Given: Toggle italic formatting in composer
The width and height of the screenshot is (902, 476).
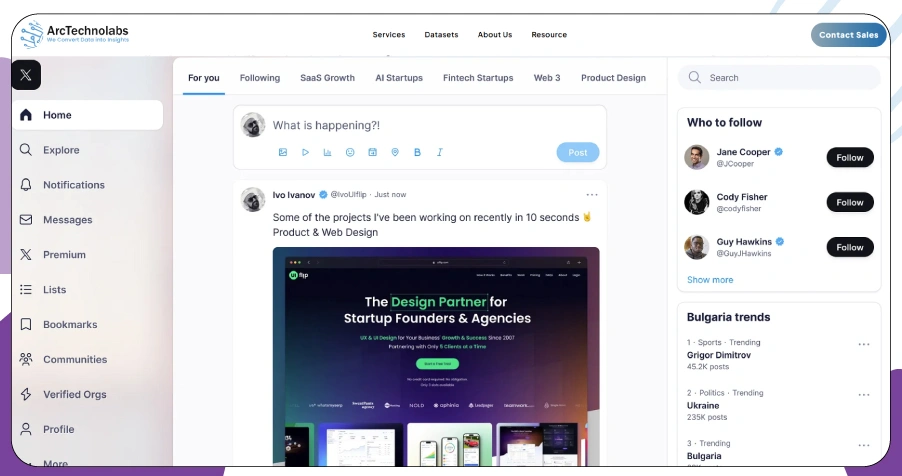Looking at the screenshot, I should [439, 153].
